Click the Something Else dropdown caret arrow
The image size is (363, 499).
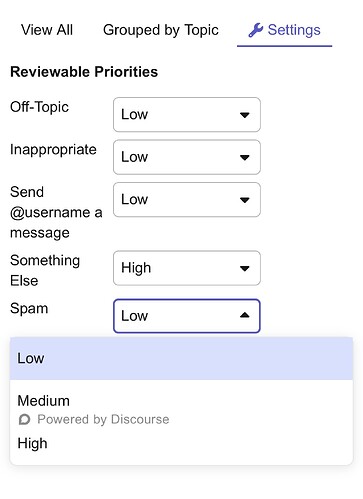coord(245,268)
